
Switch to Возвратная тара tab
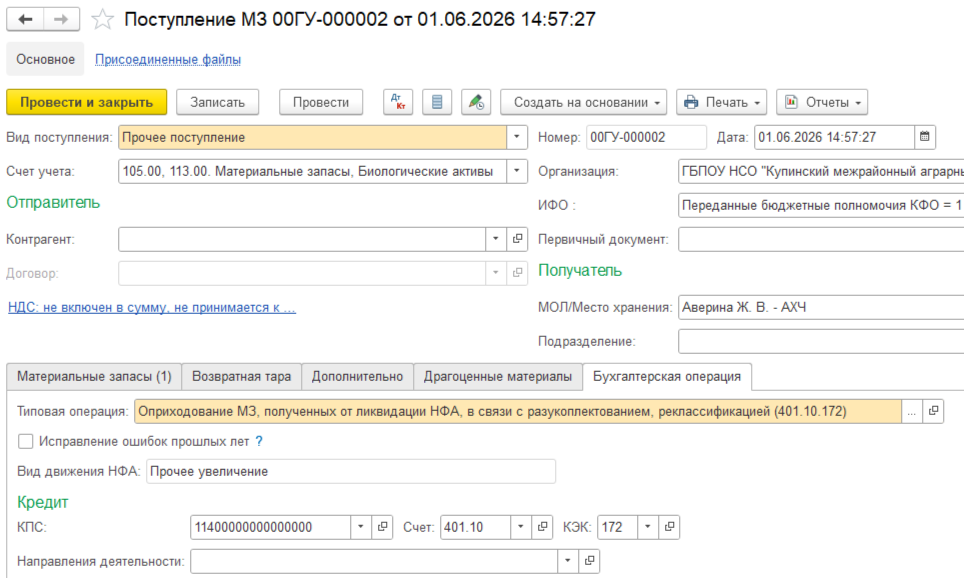[242, 376]
